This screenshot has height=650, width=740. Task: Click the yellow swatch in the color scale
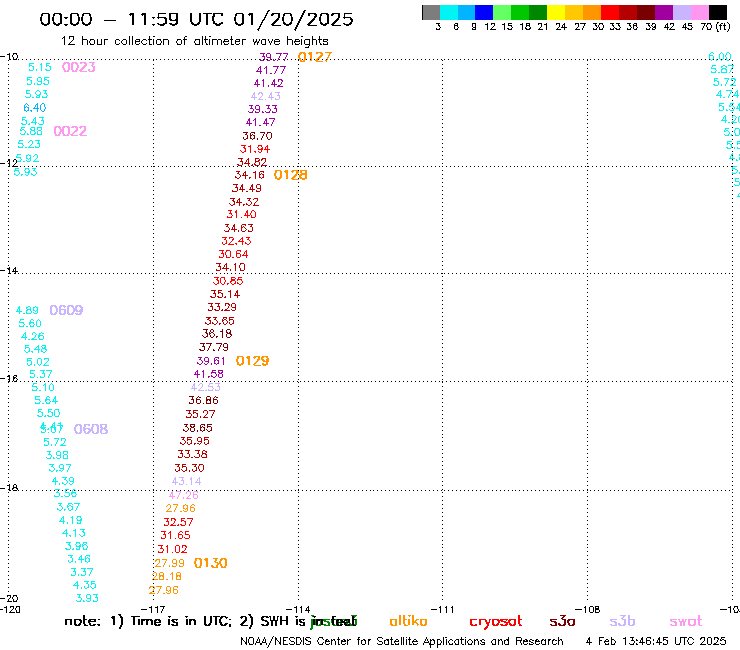click(556, 12)
